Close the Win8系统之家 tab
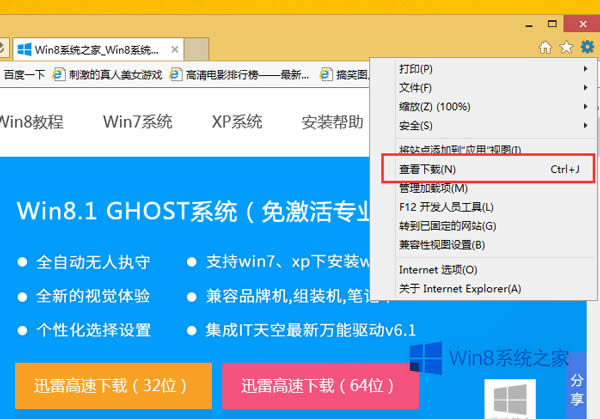Image resolution: width=600 pixels, height=419 pixels. [x=174, y=49]
